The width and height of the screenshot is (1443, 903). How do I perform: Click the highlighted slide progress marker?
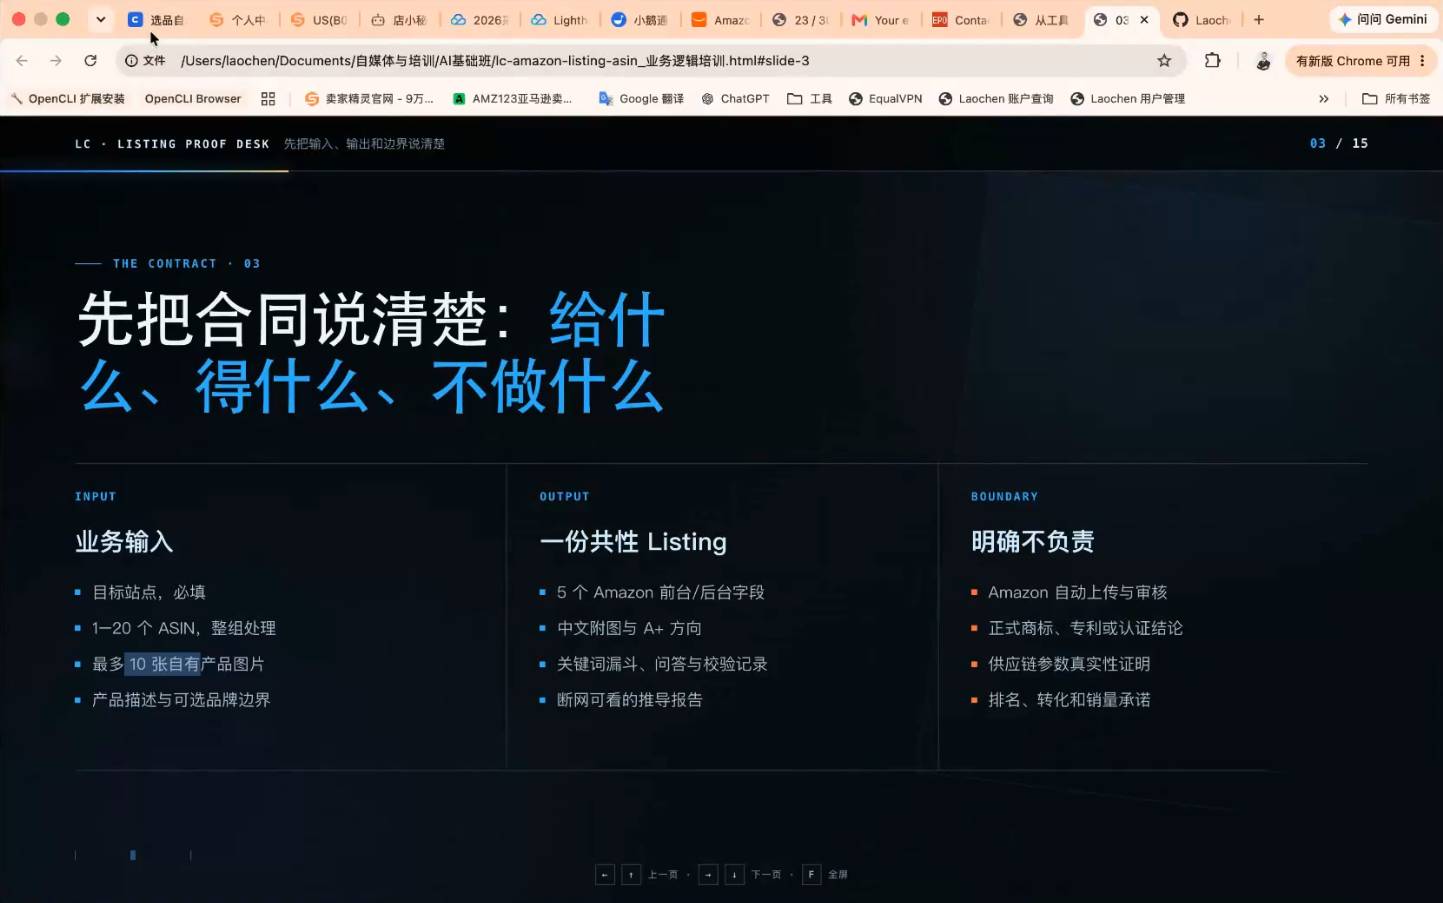tap(133, 855)
